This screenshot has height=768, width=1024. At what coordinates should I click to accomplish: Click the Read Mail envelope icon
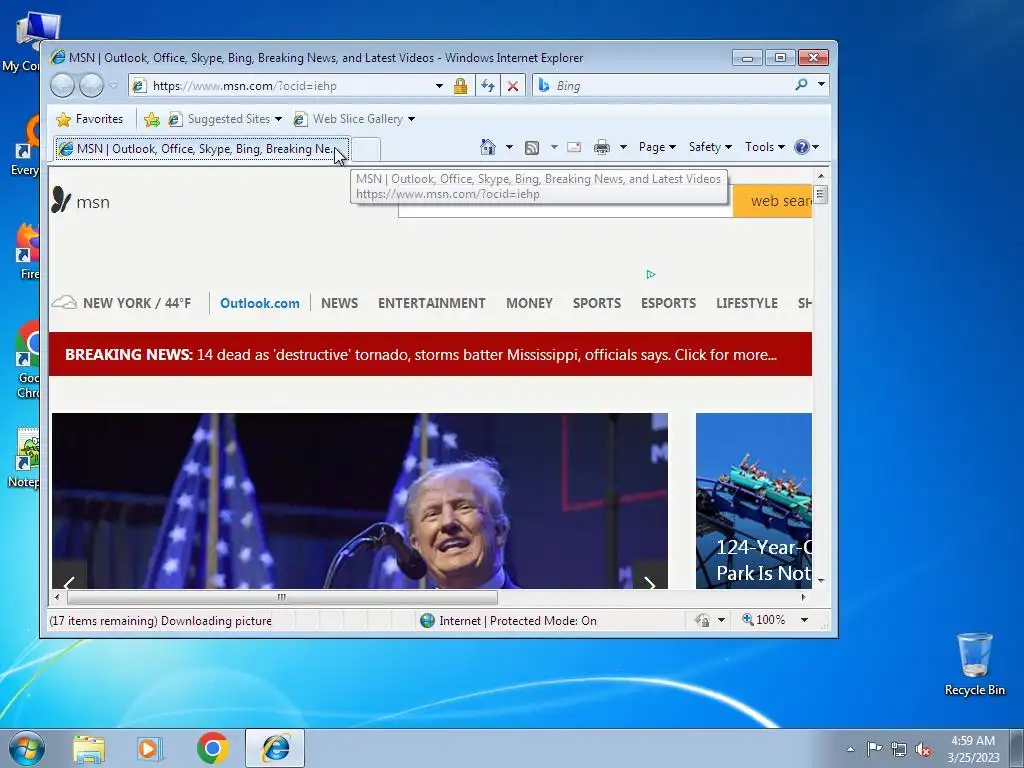[574, 147]
